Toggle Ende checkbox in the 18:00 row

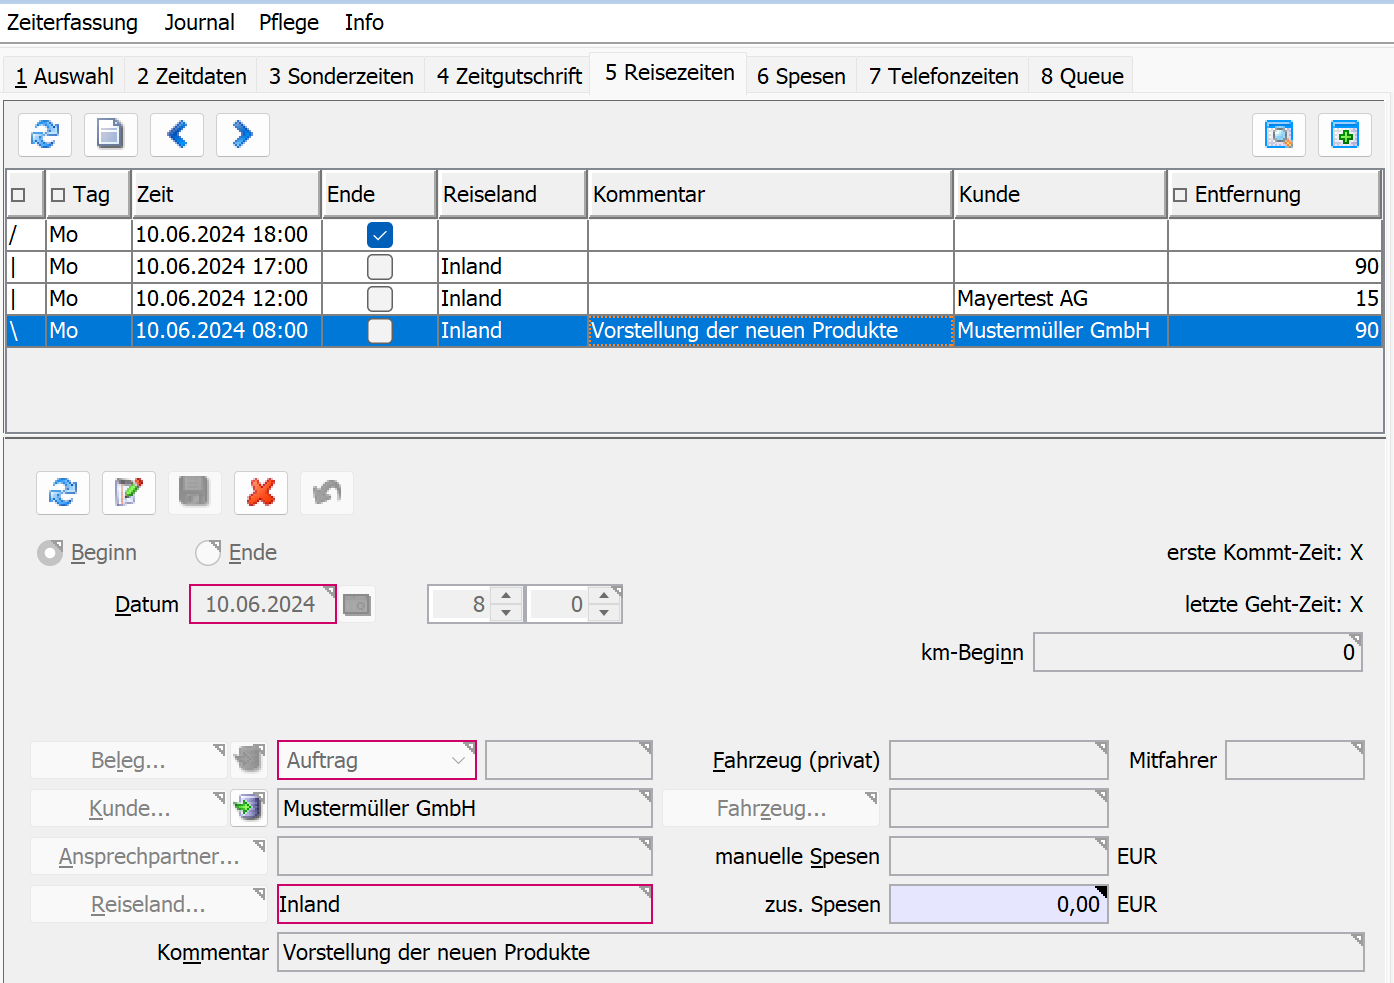(x=380, y=235)
